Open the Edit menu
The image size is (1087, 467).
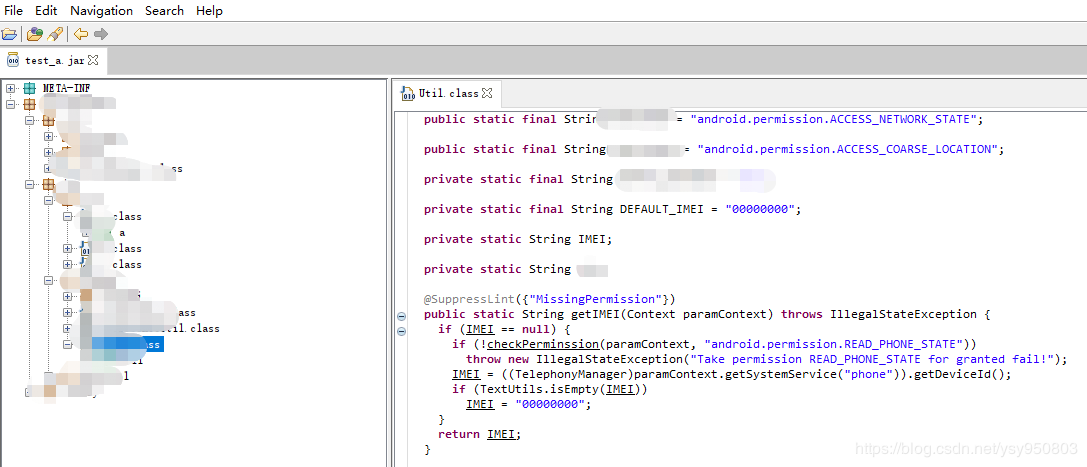[46, 11]
